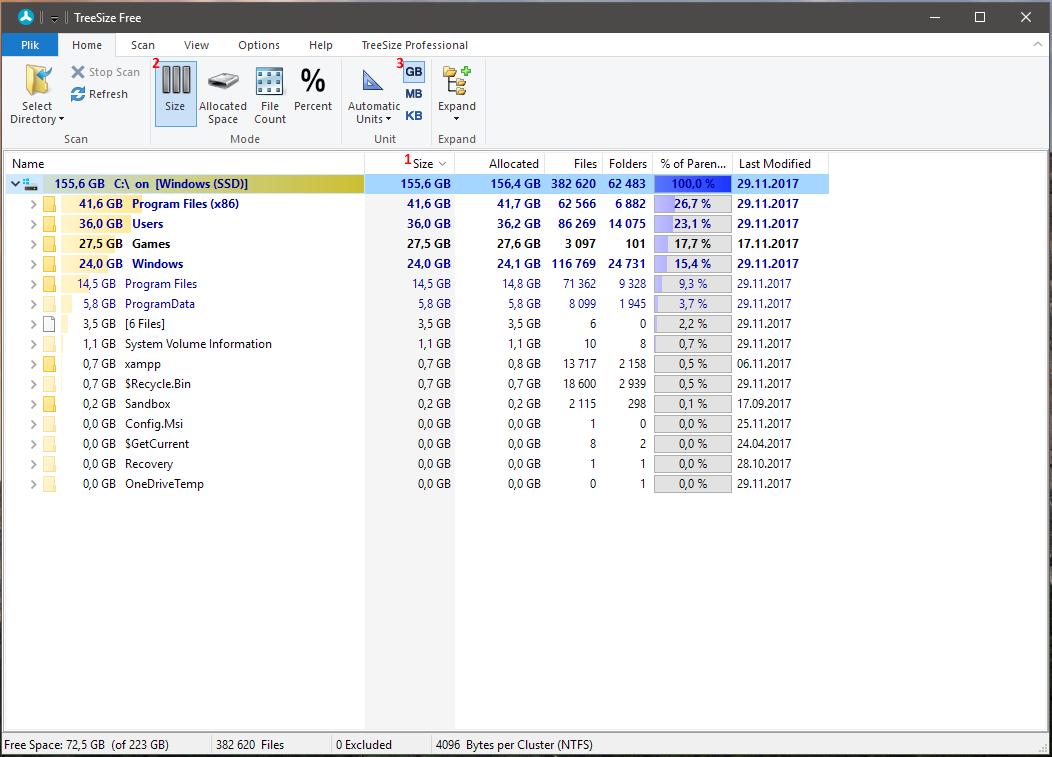The width and height of the screenshot is (1052, 757).
Task: Switch to Allocated Space mode
Action: click(223, 94)
